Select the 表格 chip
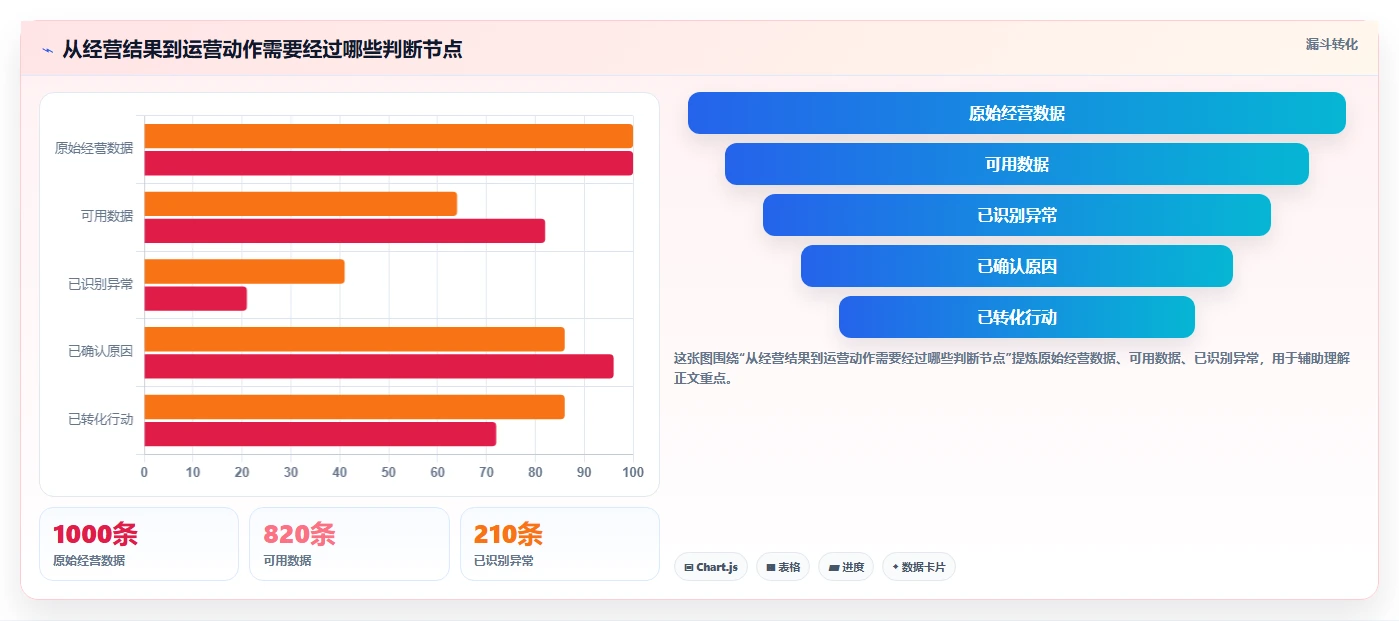Screen dimensions: 1399x621 (x=783, y=567)
